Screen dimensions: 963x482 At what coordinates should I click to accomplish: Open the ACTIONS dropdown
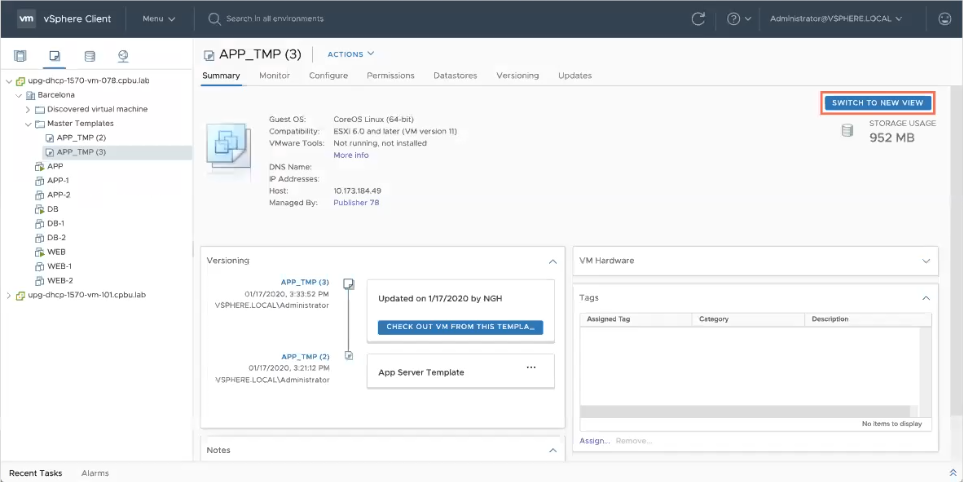(x=351, y=54)
